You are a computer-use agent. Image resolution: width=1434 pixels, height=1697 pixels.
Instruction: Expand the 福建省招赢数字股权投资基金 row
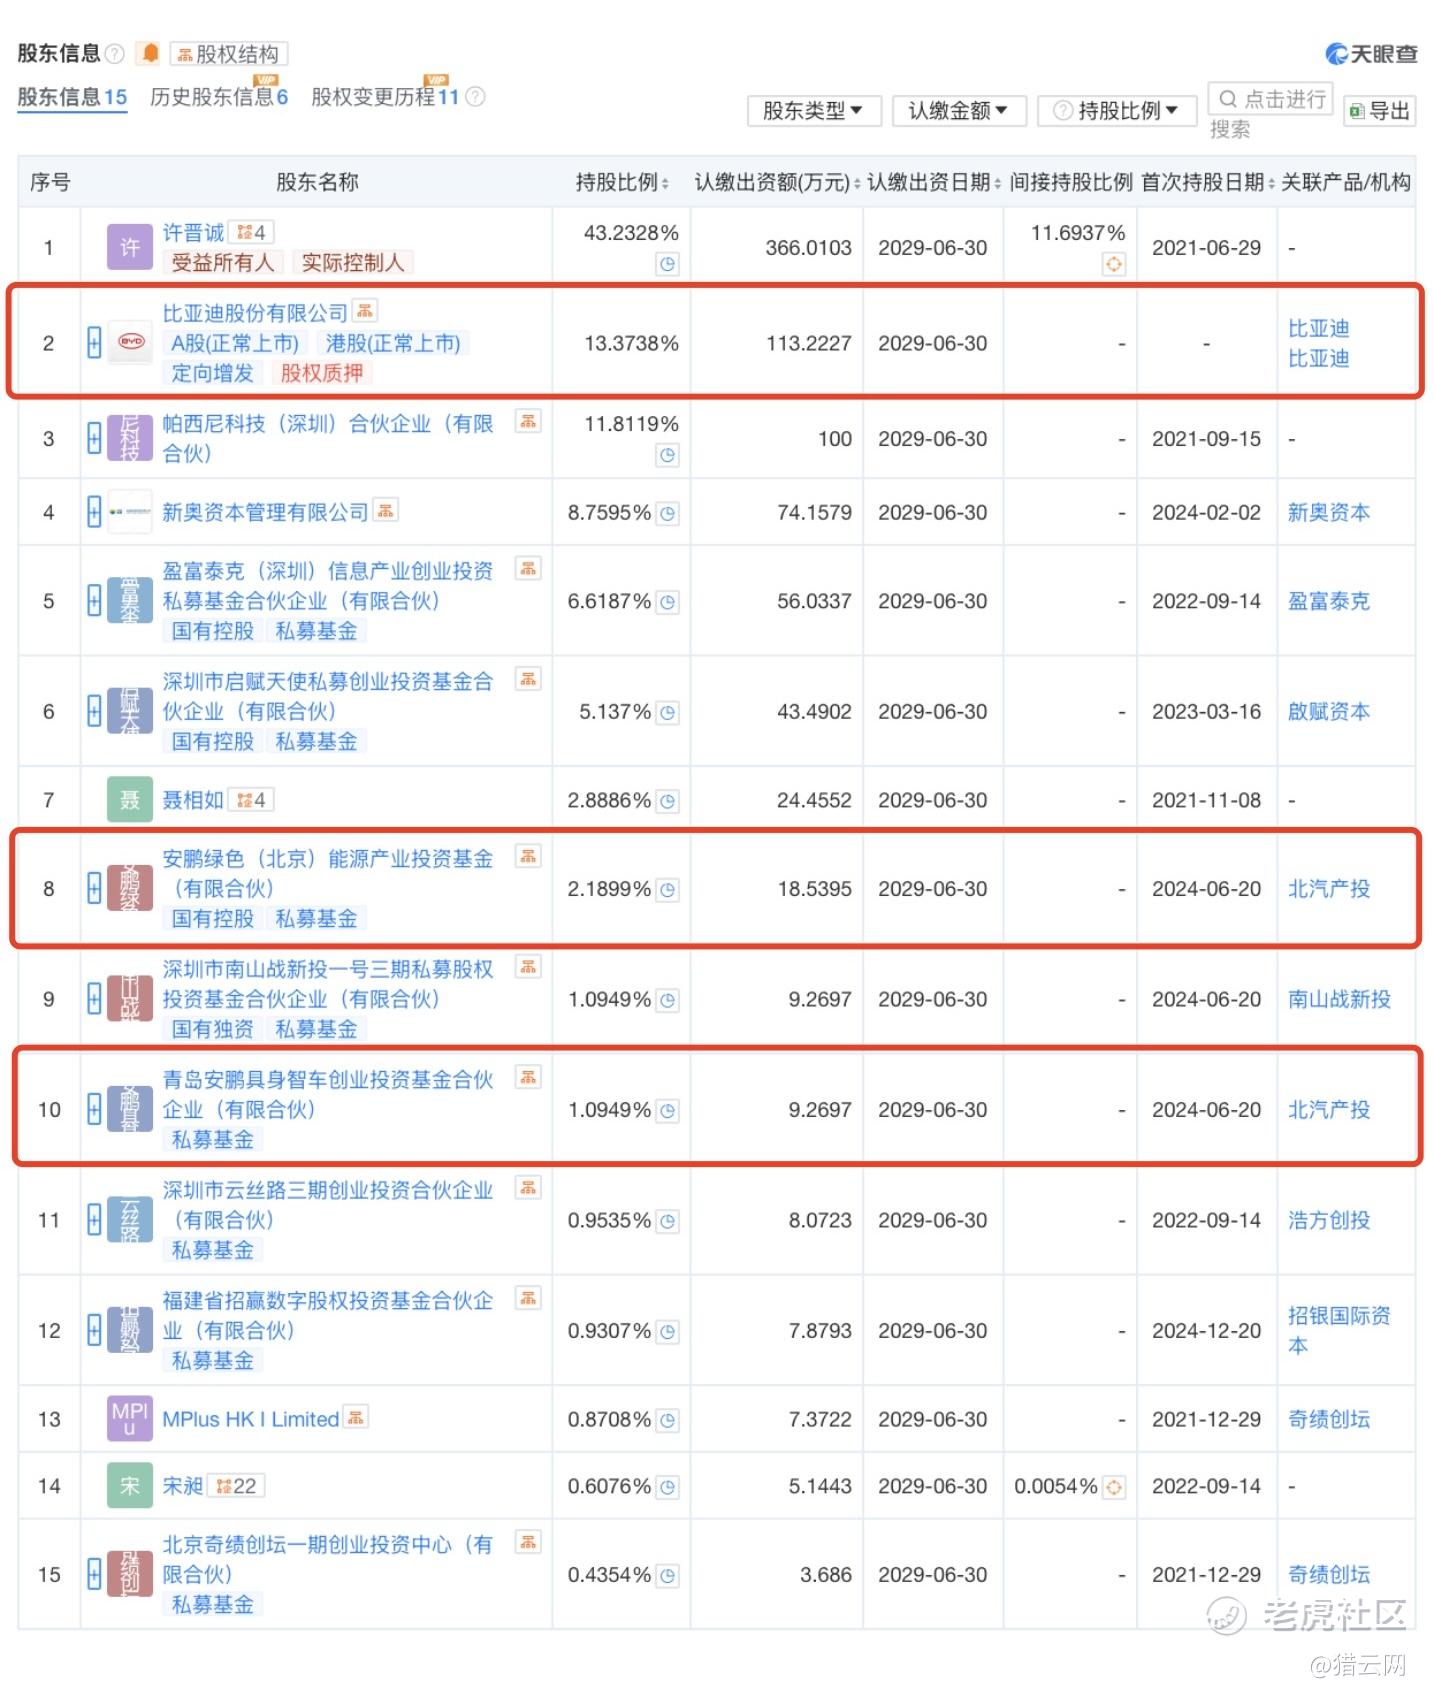(94, 1331)
